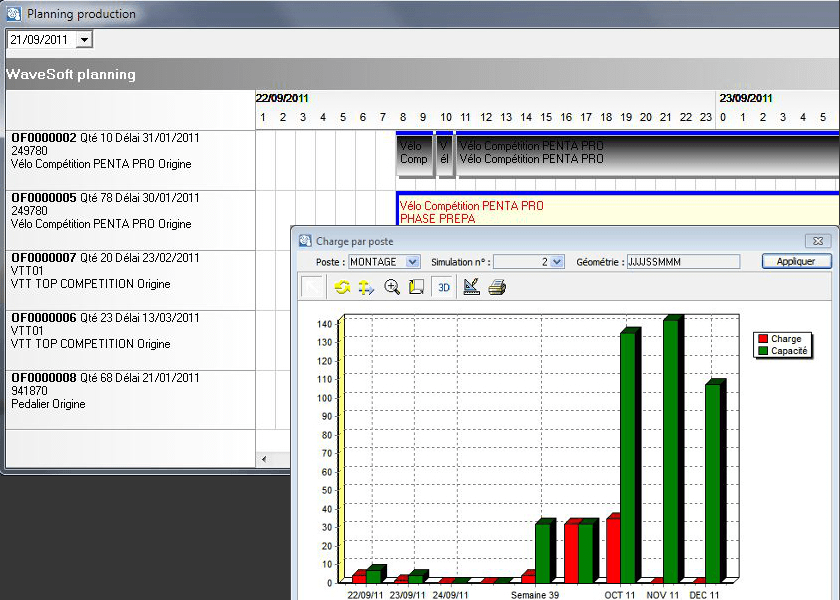Viewport: 840px width, 600px height.
Task: Click the tall green NOV 11 capacity bar
Action: [x=673, y=450]
